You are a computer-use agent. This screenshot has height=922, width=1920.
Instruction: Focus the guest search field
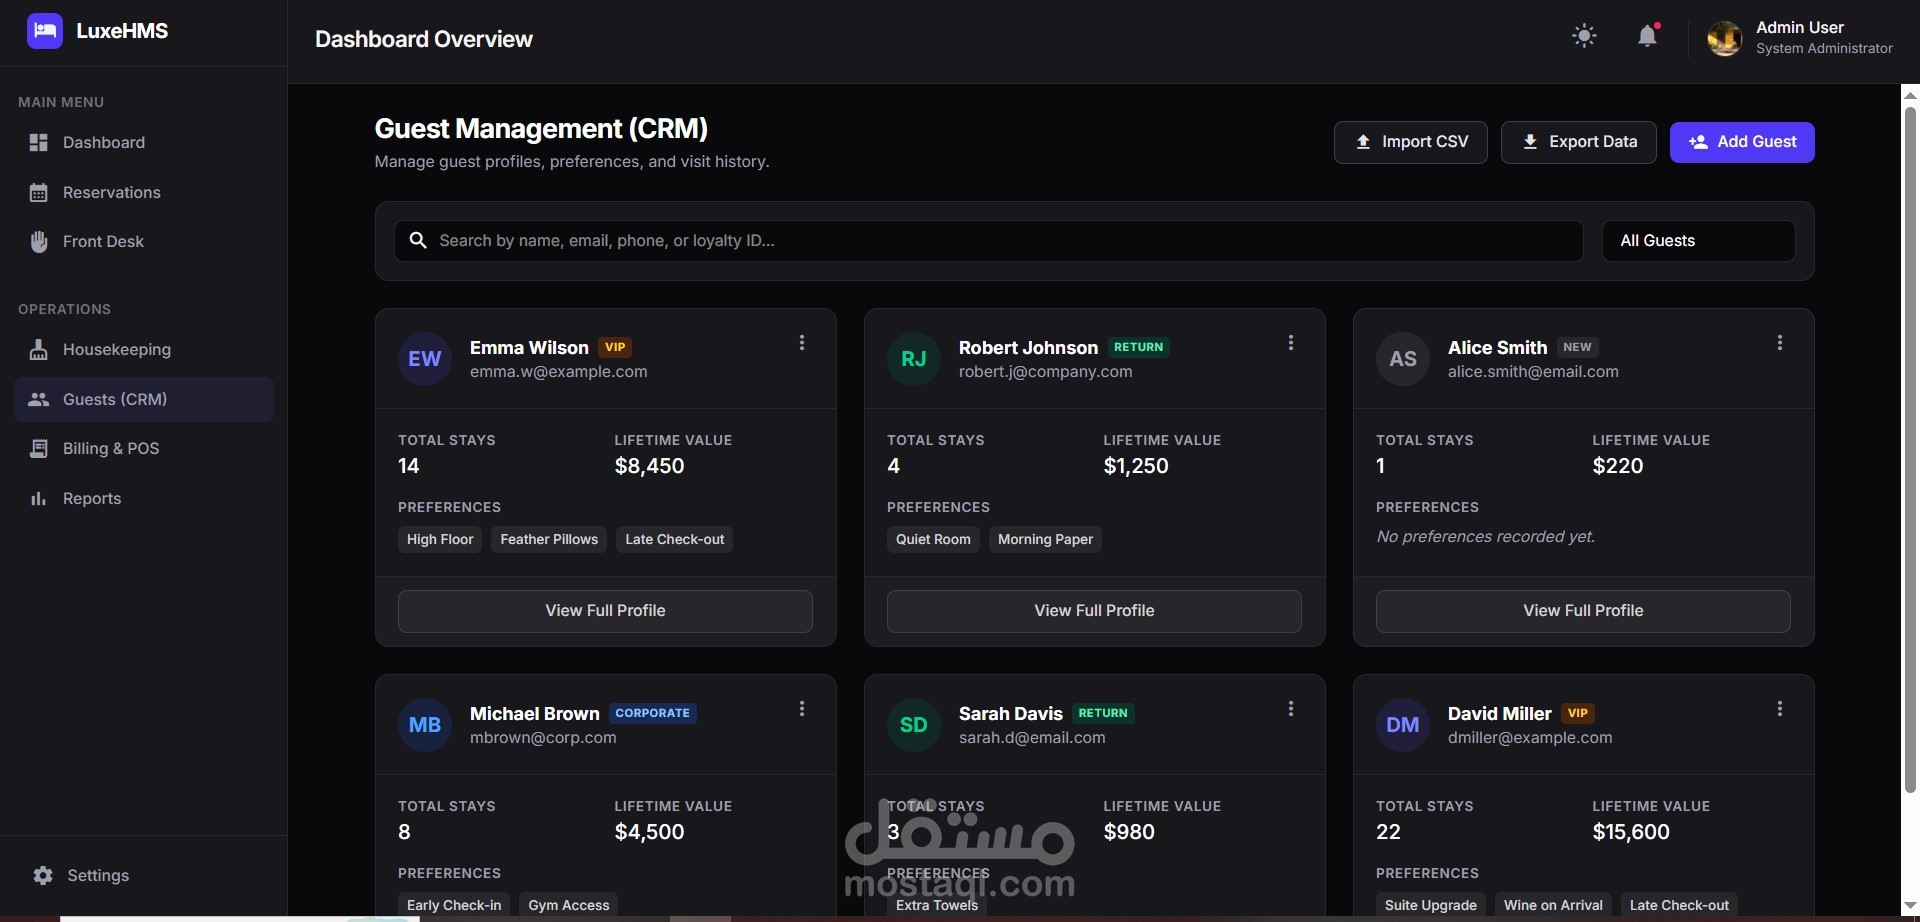[x=989, y=241]
